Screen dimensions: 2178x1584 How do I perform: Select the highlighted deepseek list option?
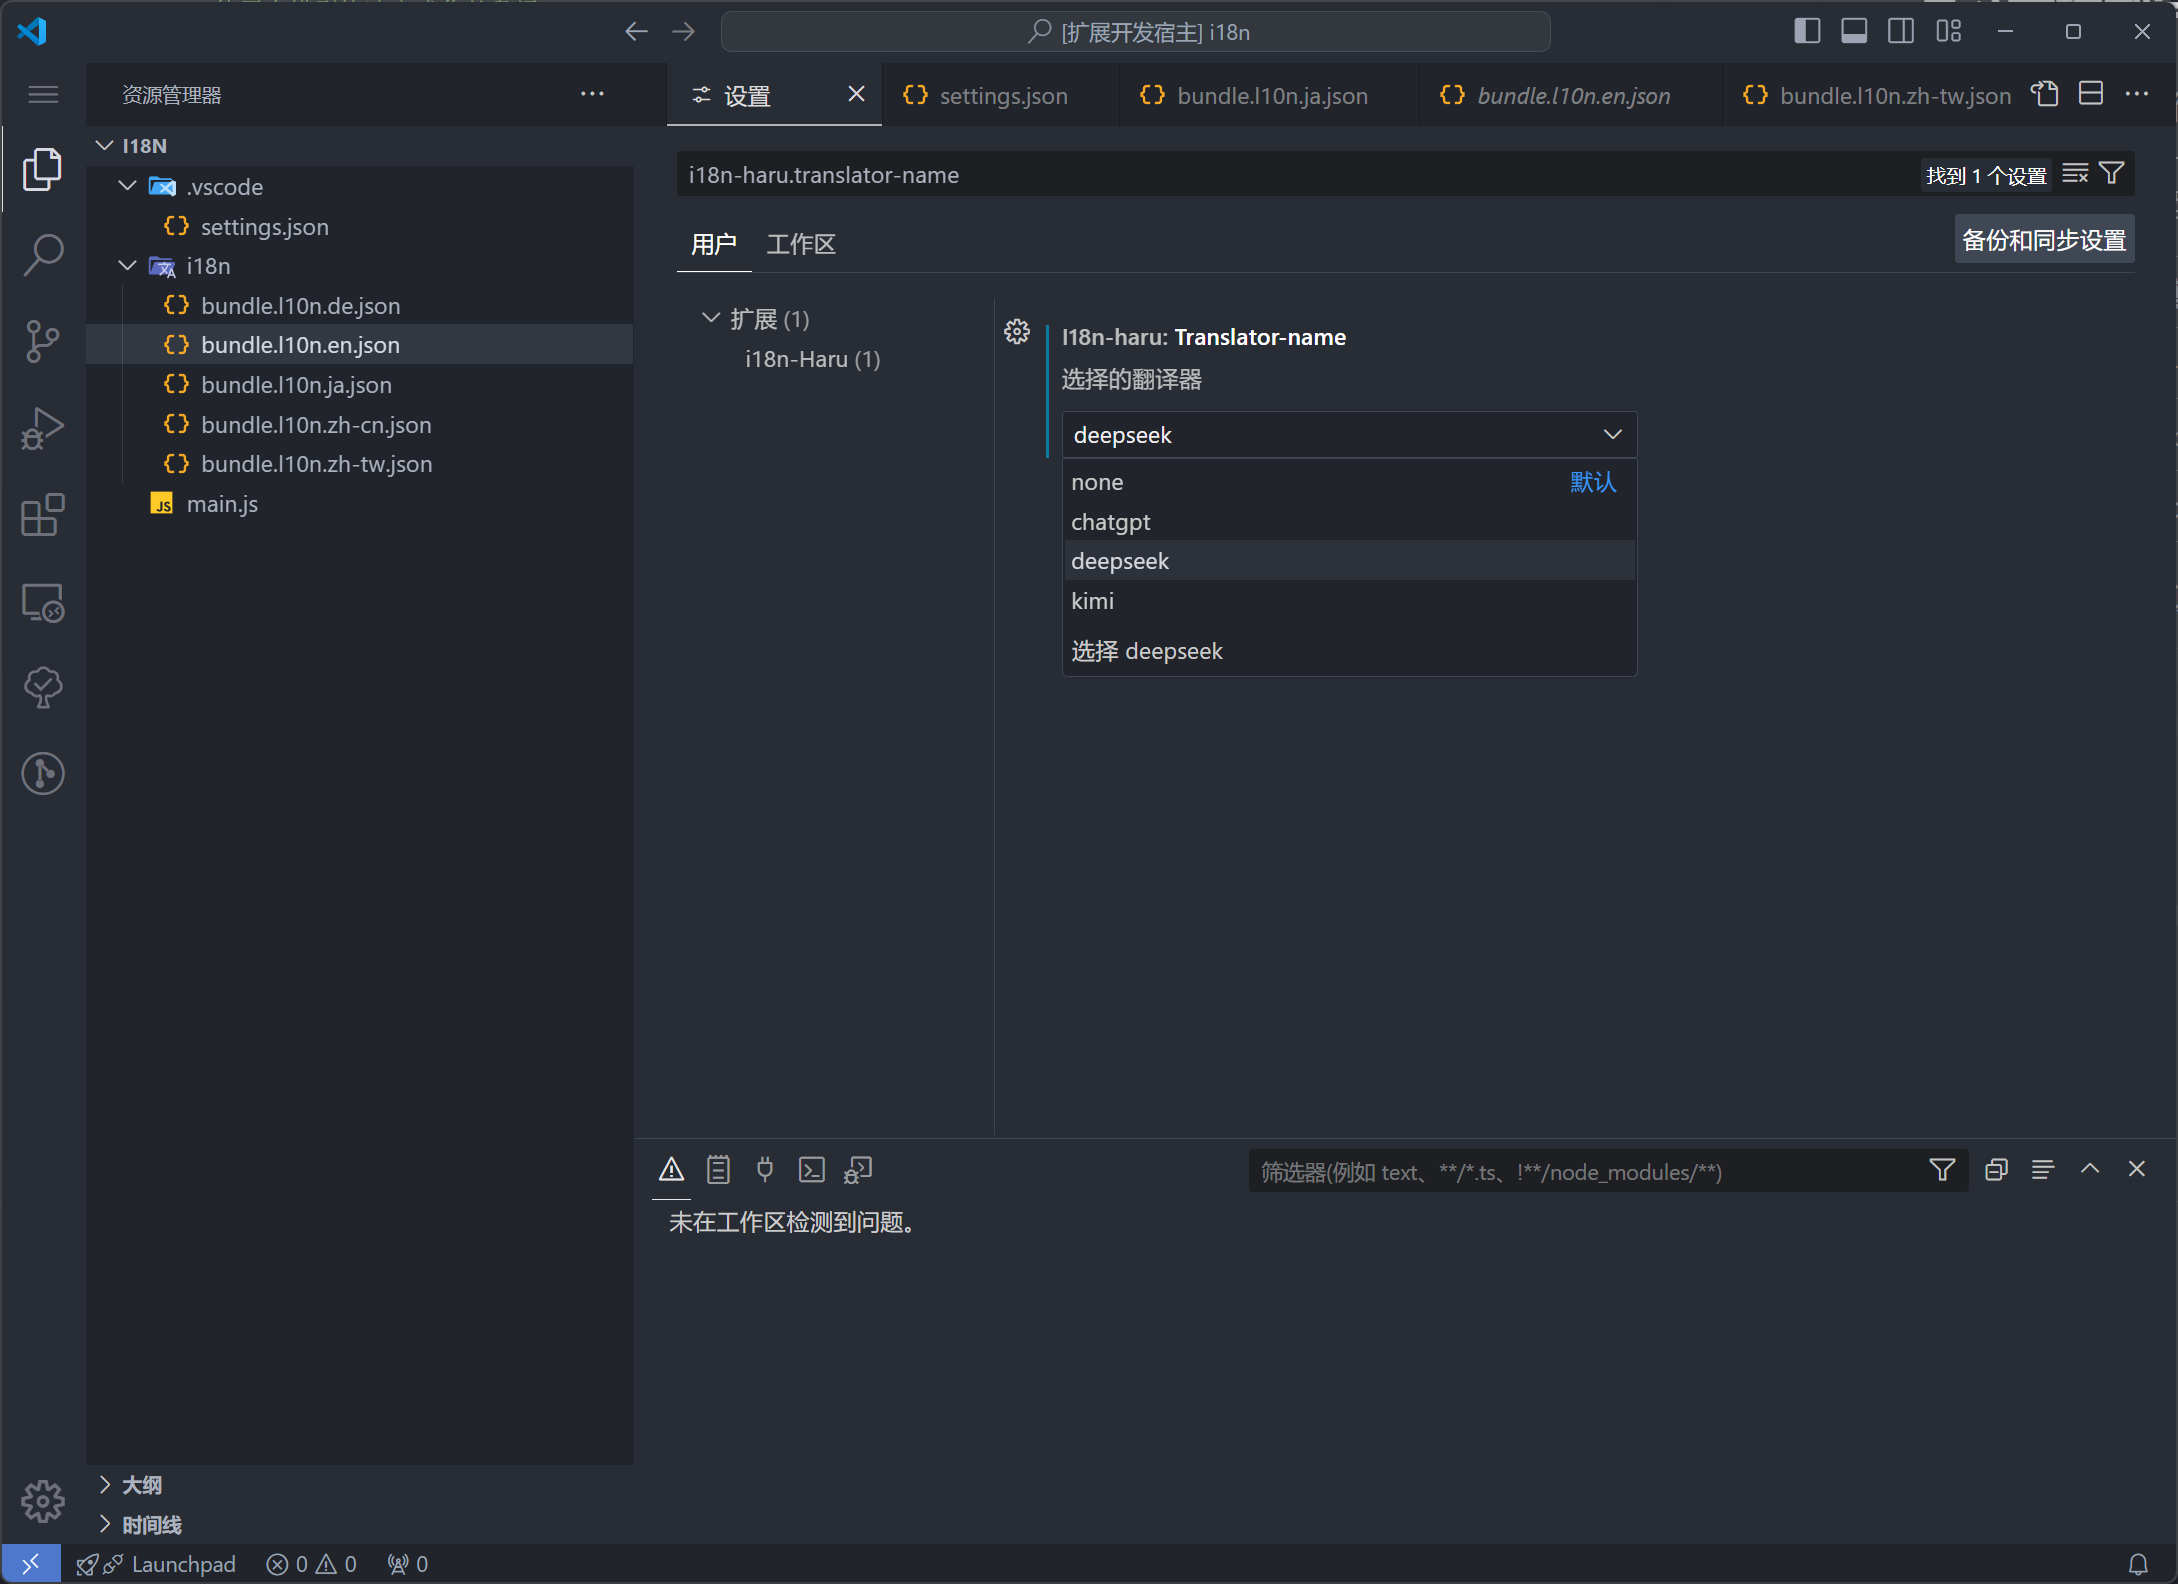pos(1348,561)
